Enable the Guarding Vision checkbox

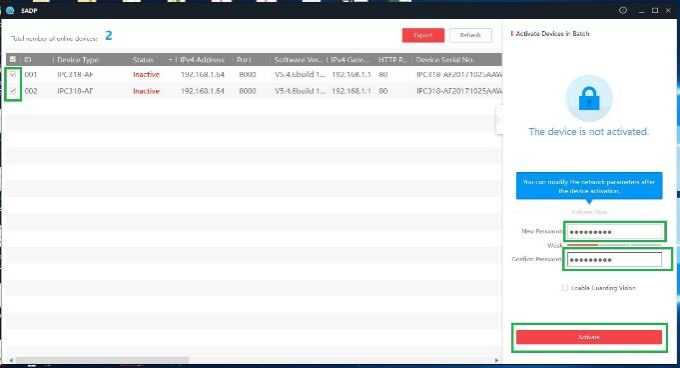(x=564, y=288)
